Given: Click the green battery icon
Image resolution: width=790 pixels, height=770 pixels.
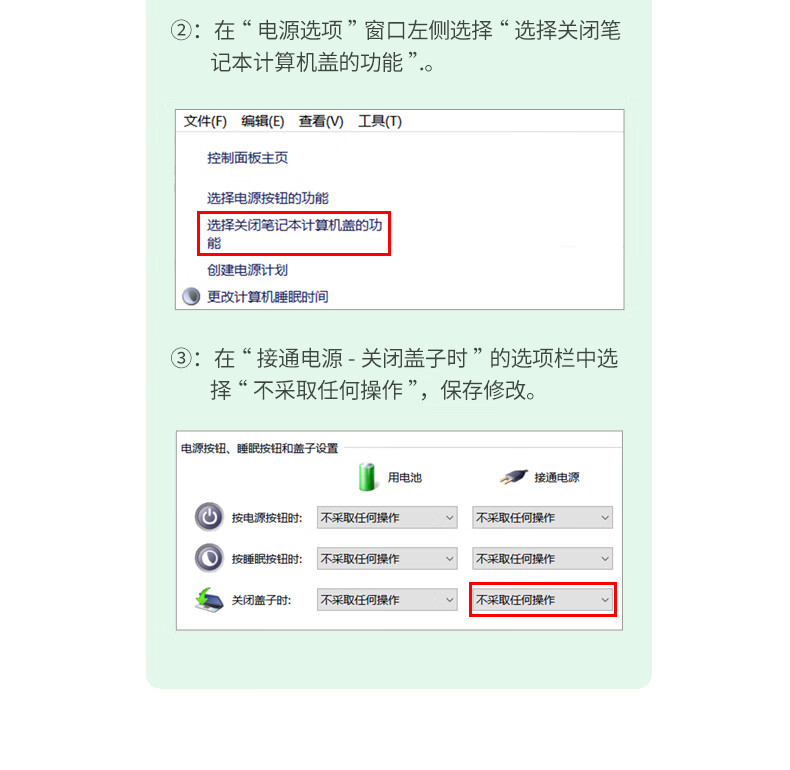Looking at the screenshot, I should point(367,477).
